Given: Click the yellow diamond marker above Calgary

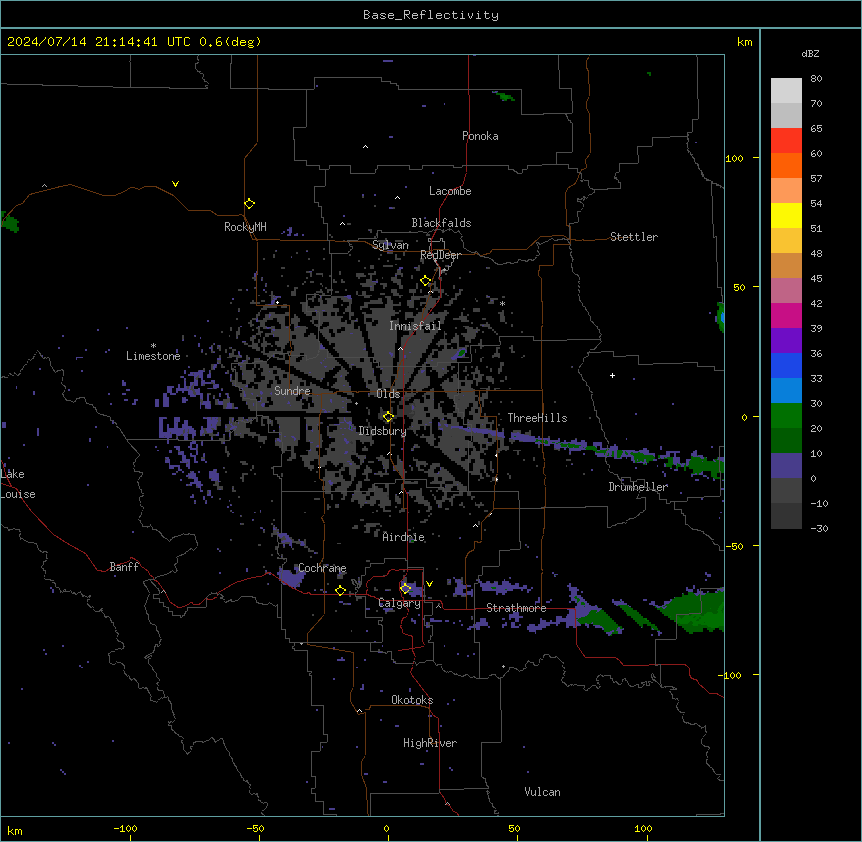Looking at the screenshot, I should click(x=405, y=589).
